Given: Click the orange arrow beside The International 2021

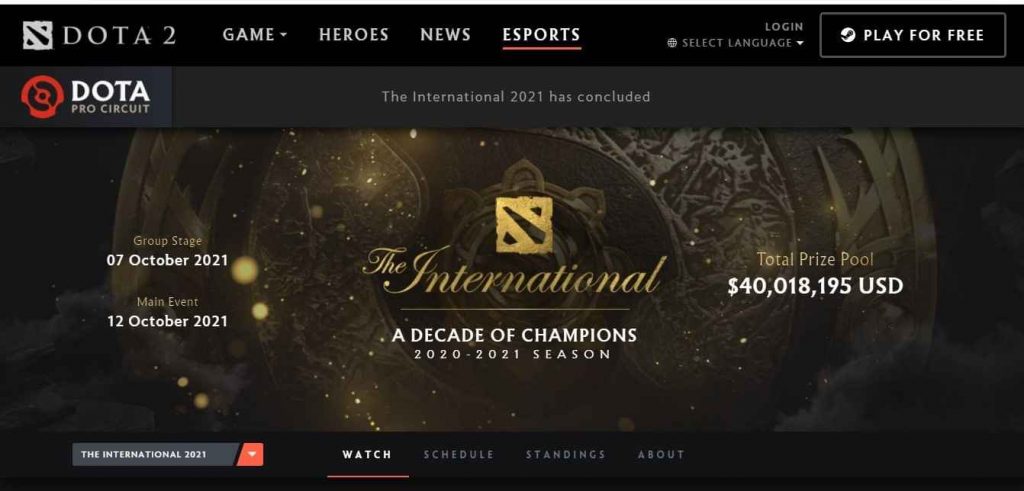Looking at the screenshot, I should (x=251, y=454).
